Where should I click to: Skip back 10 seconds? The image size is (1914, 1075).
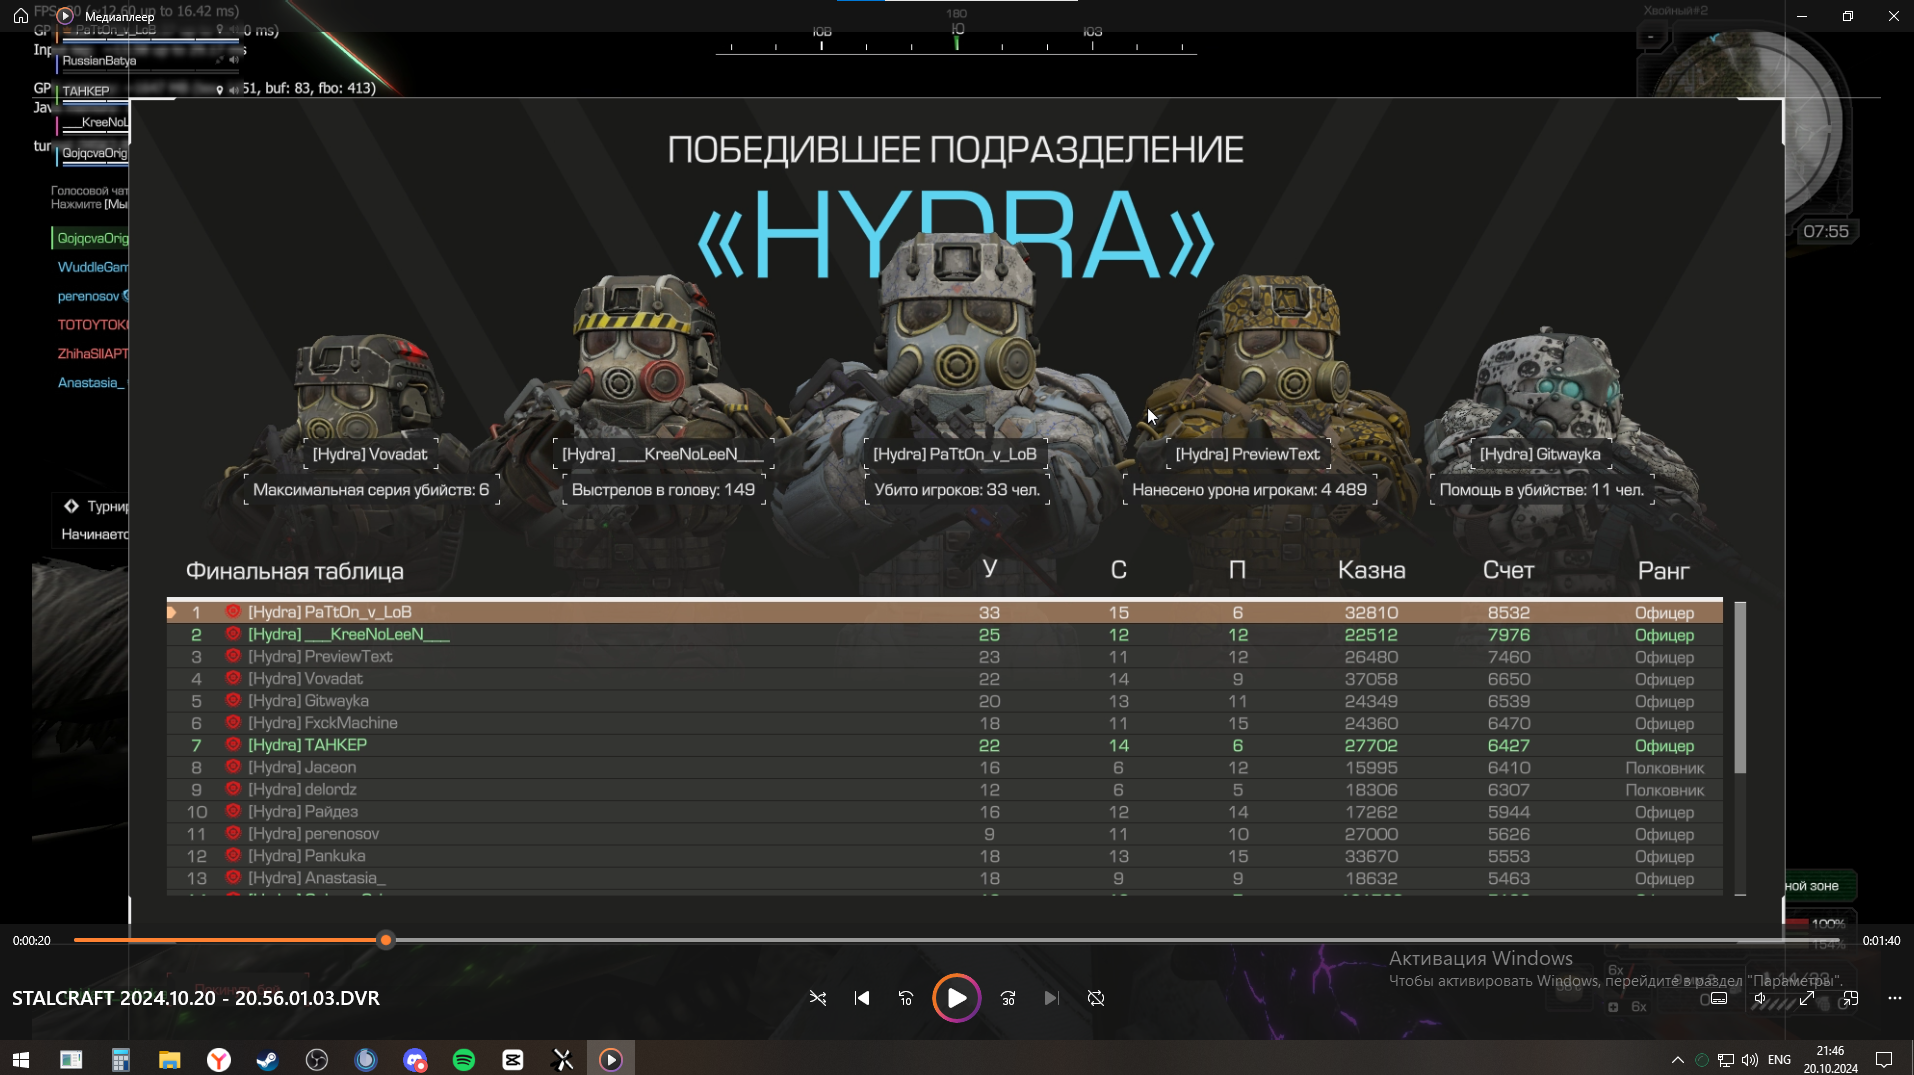click(x=906, y=998)
